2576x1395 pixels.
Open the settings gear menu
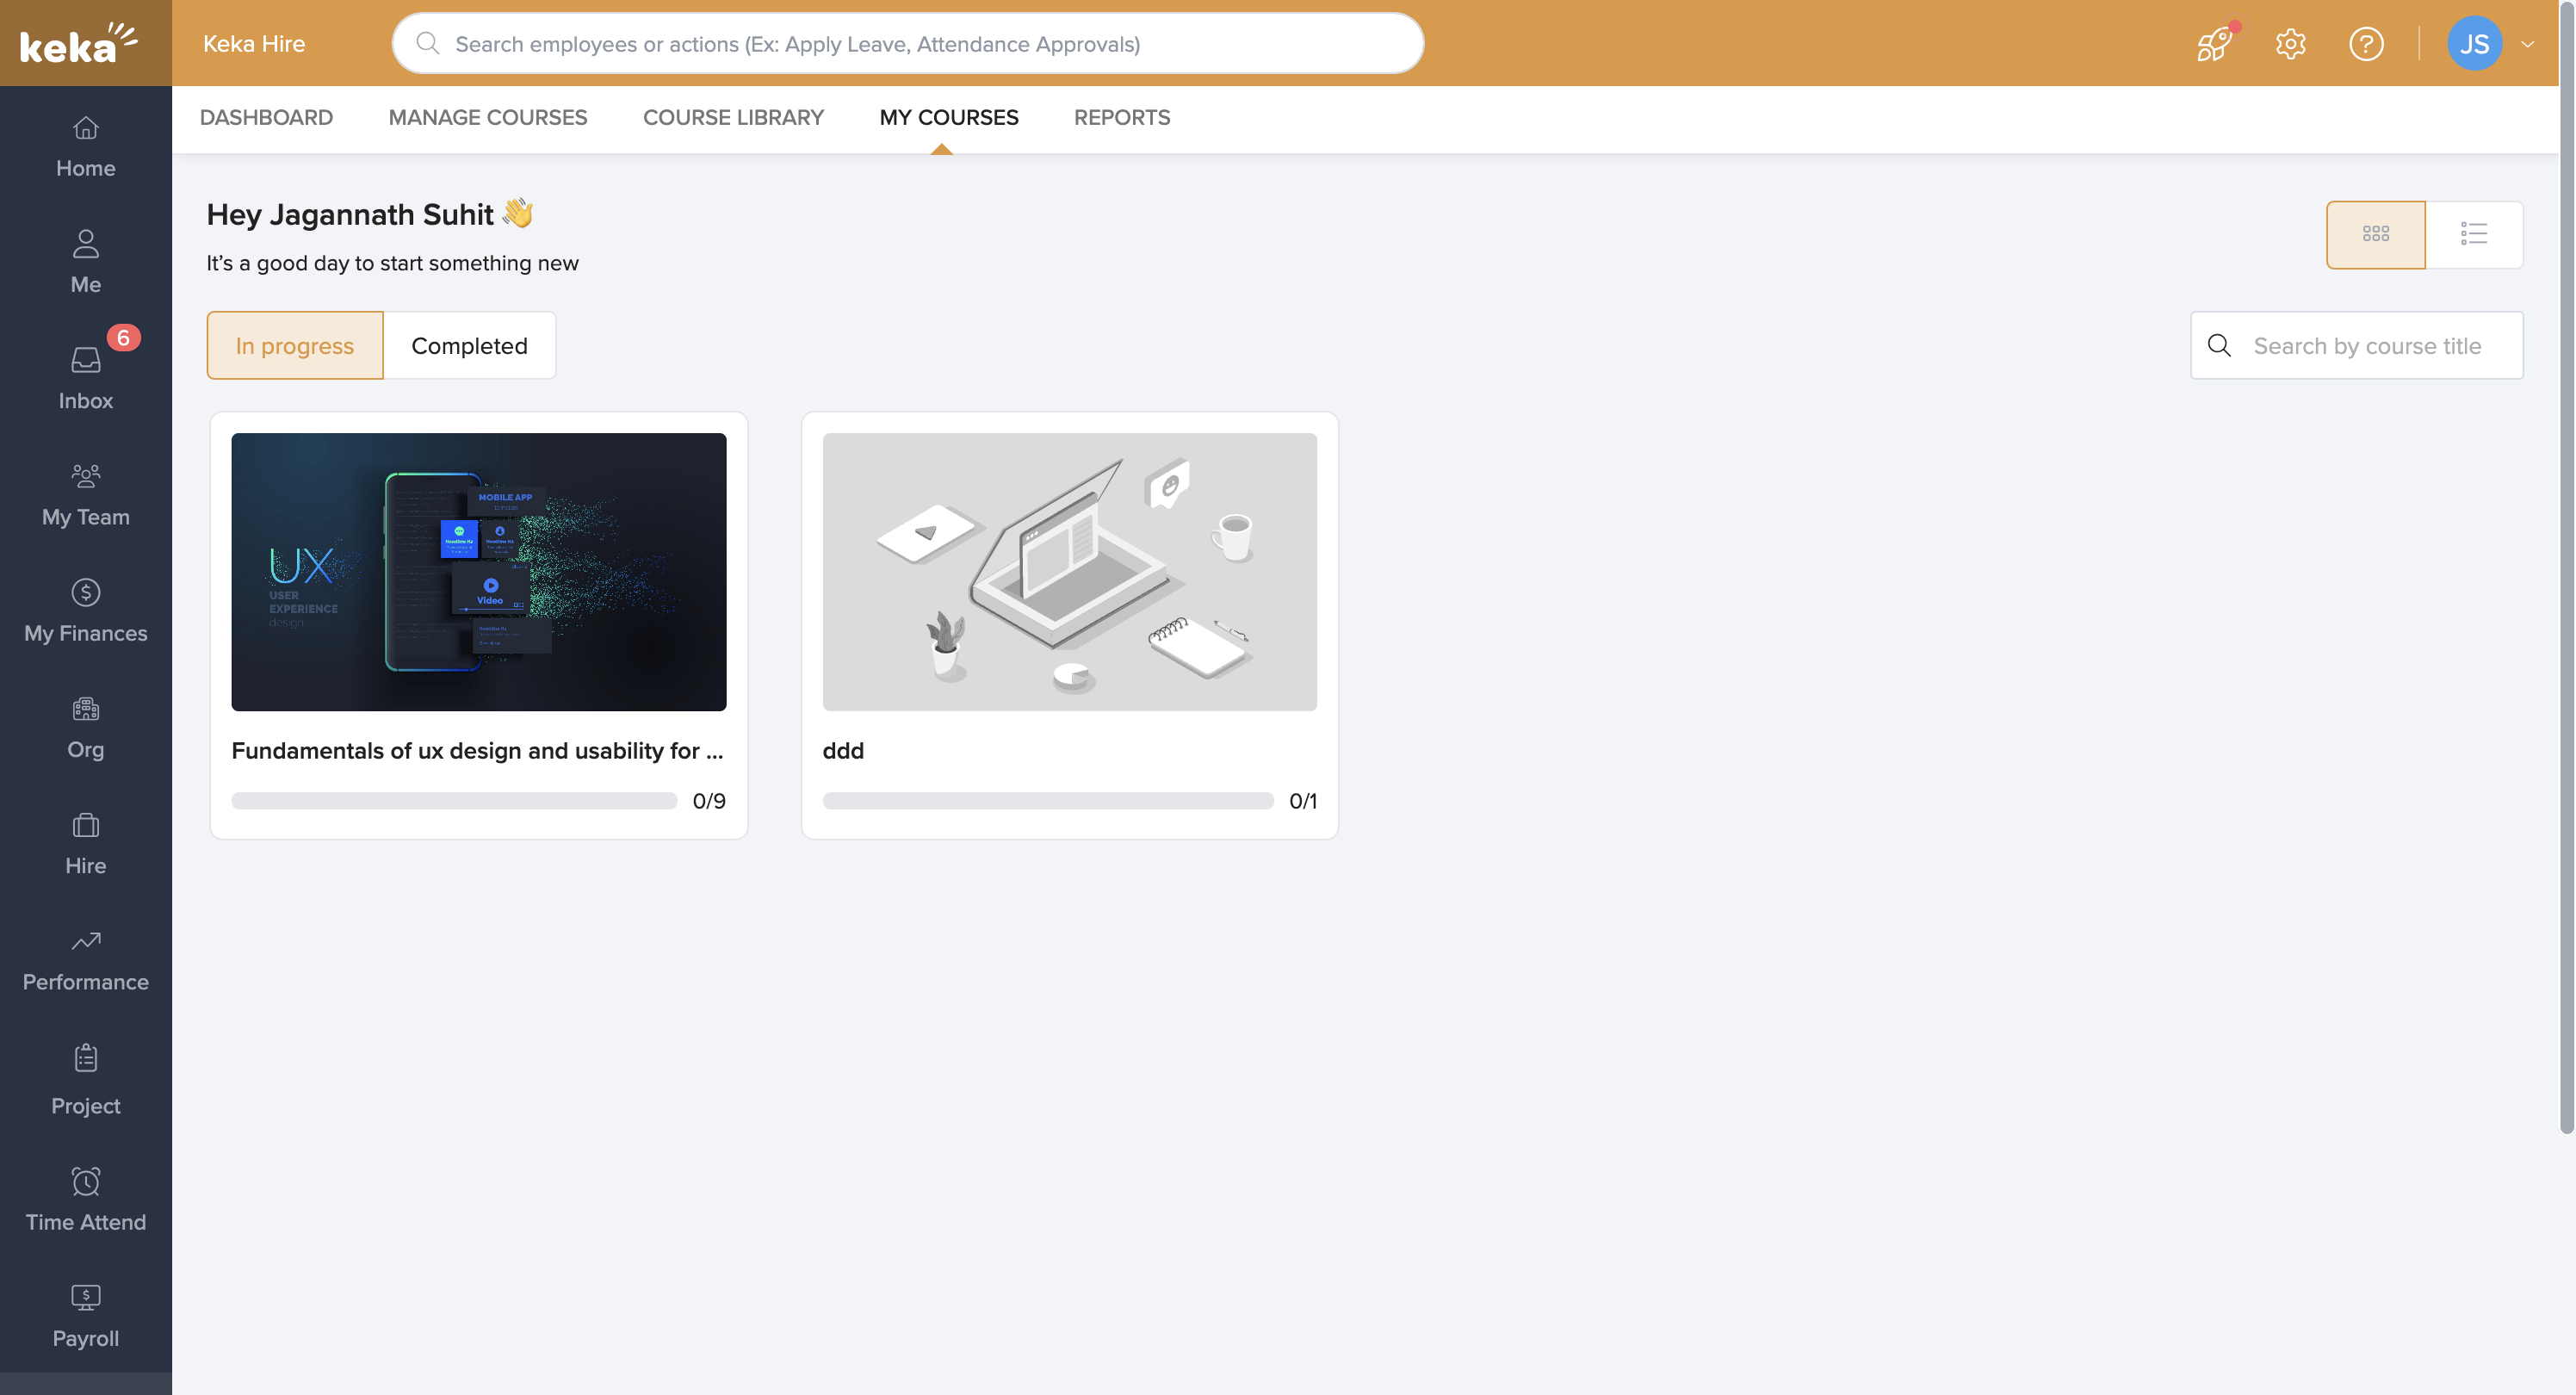click(x=2290, y=43)
